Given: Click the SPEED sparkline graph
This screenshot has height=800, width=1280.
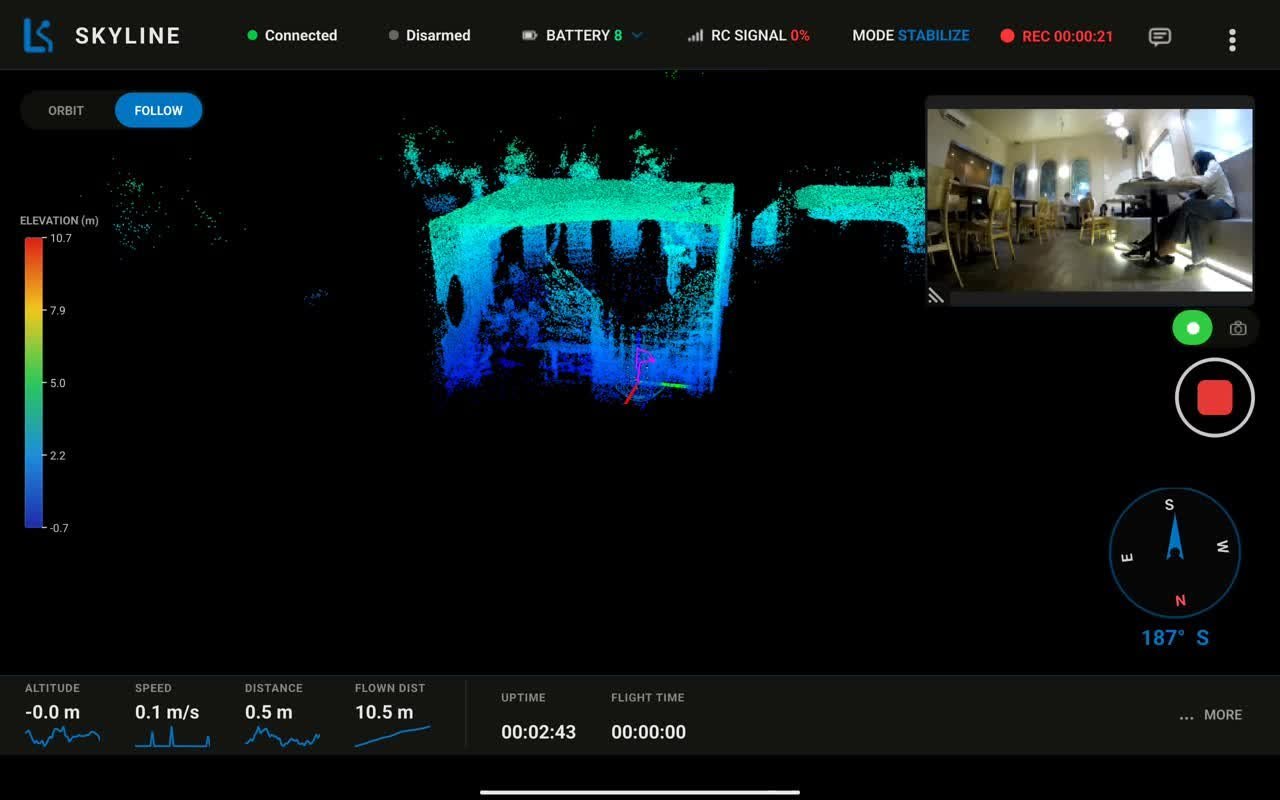Looking at the screenshot, I should [172, 737].
